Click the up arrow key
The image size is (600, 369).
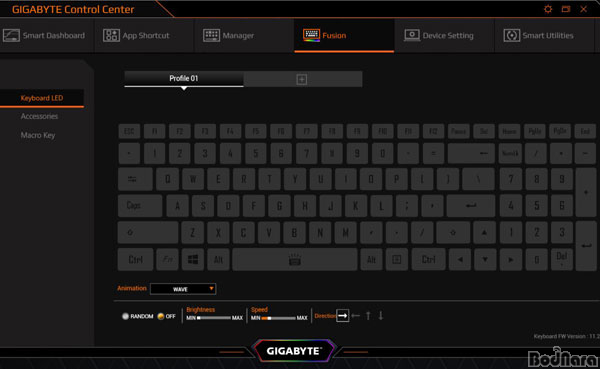pos(484,232)
